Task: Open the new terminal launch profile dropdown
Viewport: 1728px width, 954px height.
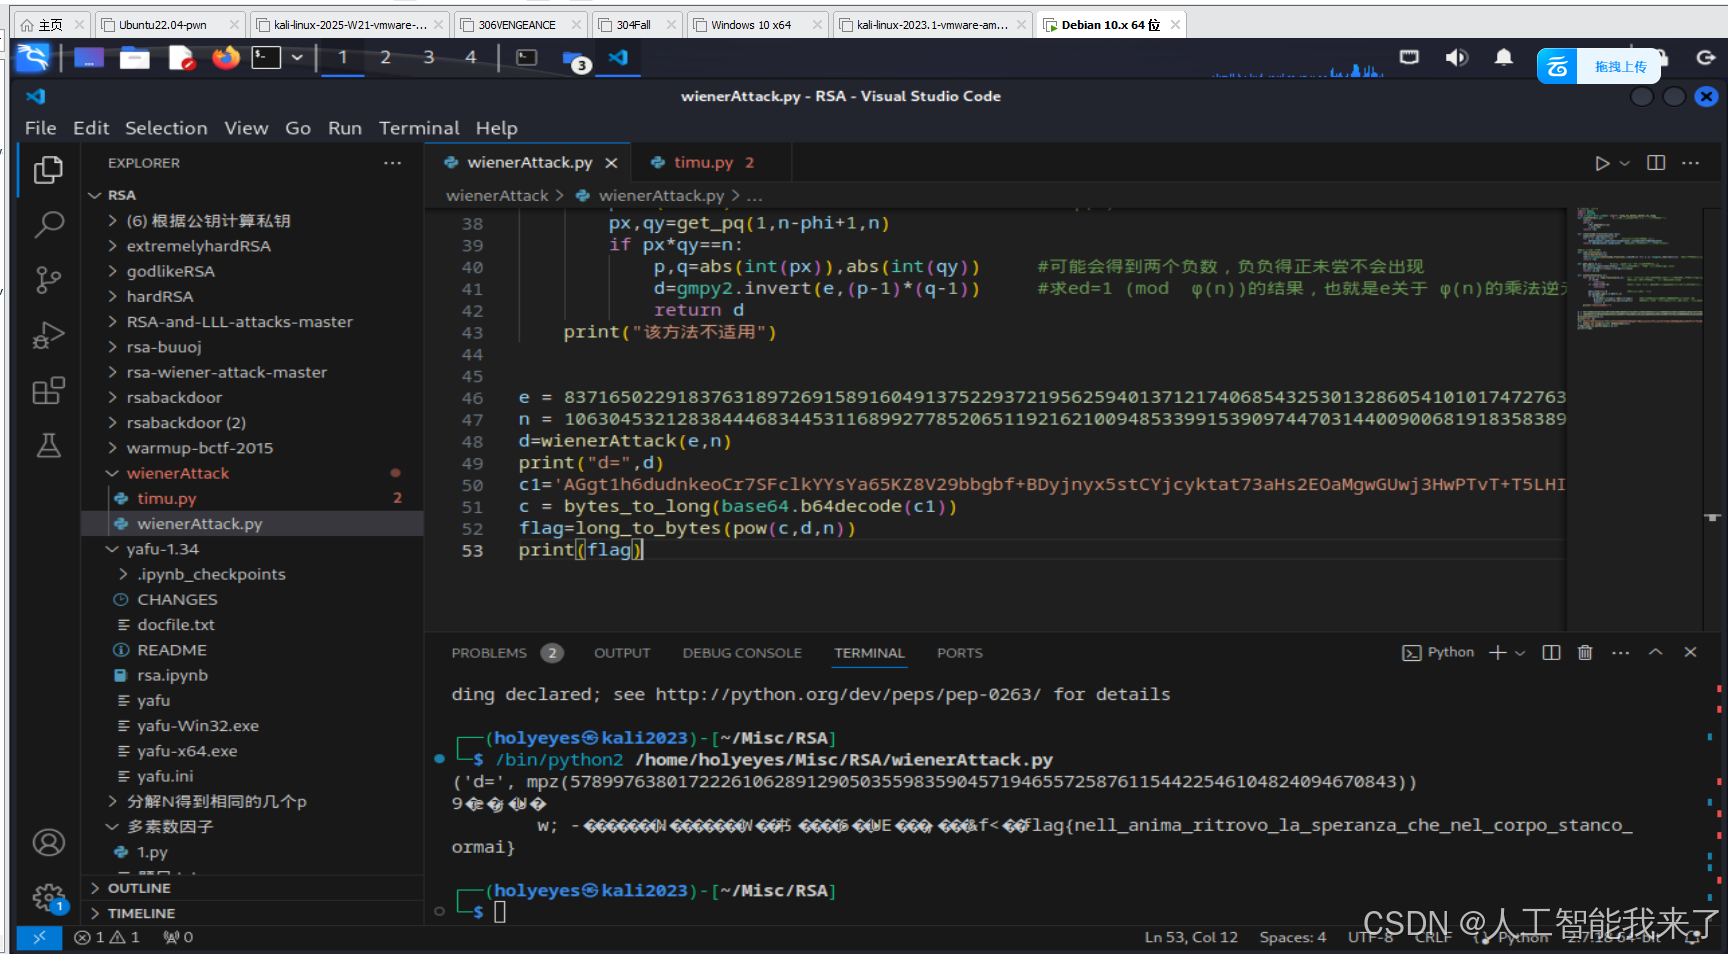Action: [x=1520, y=652]
